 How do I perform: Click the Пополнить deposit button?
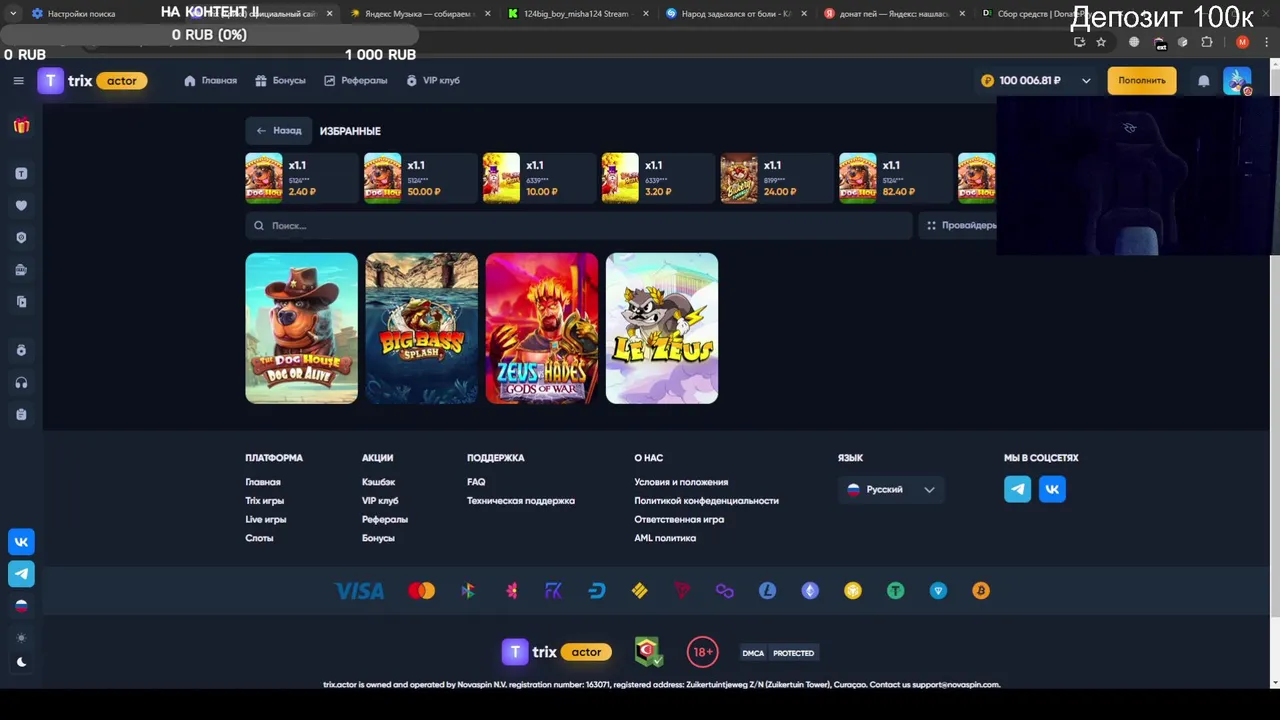[1142, 81]
